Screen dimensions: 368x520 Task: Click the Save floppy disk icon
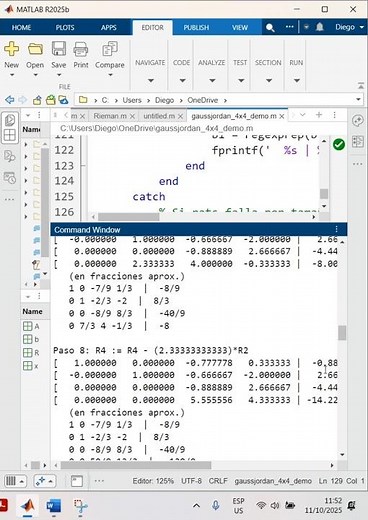coord(59,49)
